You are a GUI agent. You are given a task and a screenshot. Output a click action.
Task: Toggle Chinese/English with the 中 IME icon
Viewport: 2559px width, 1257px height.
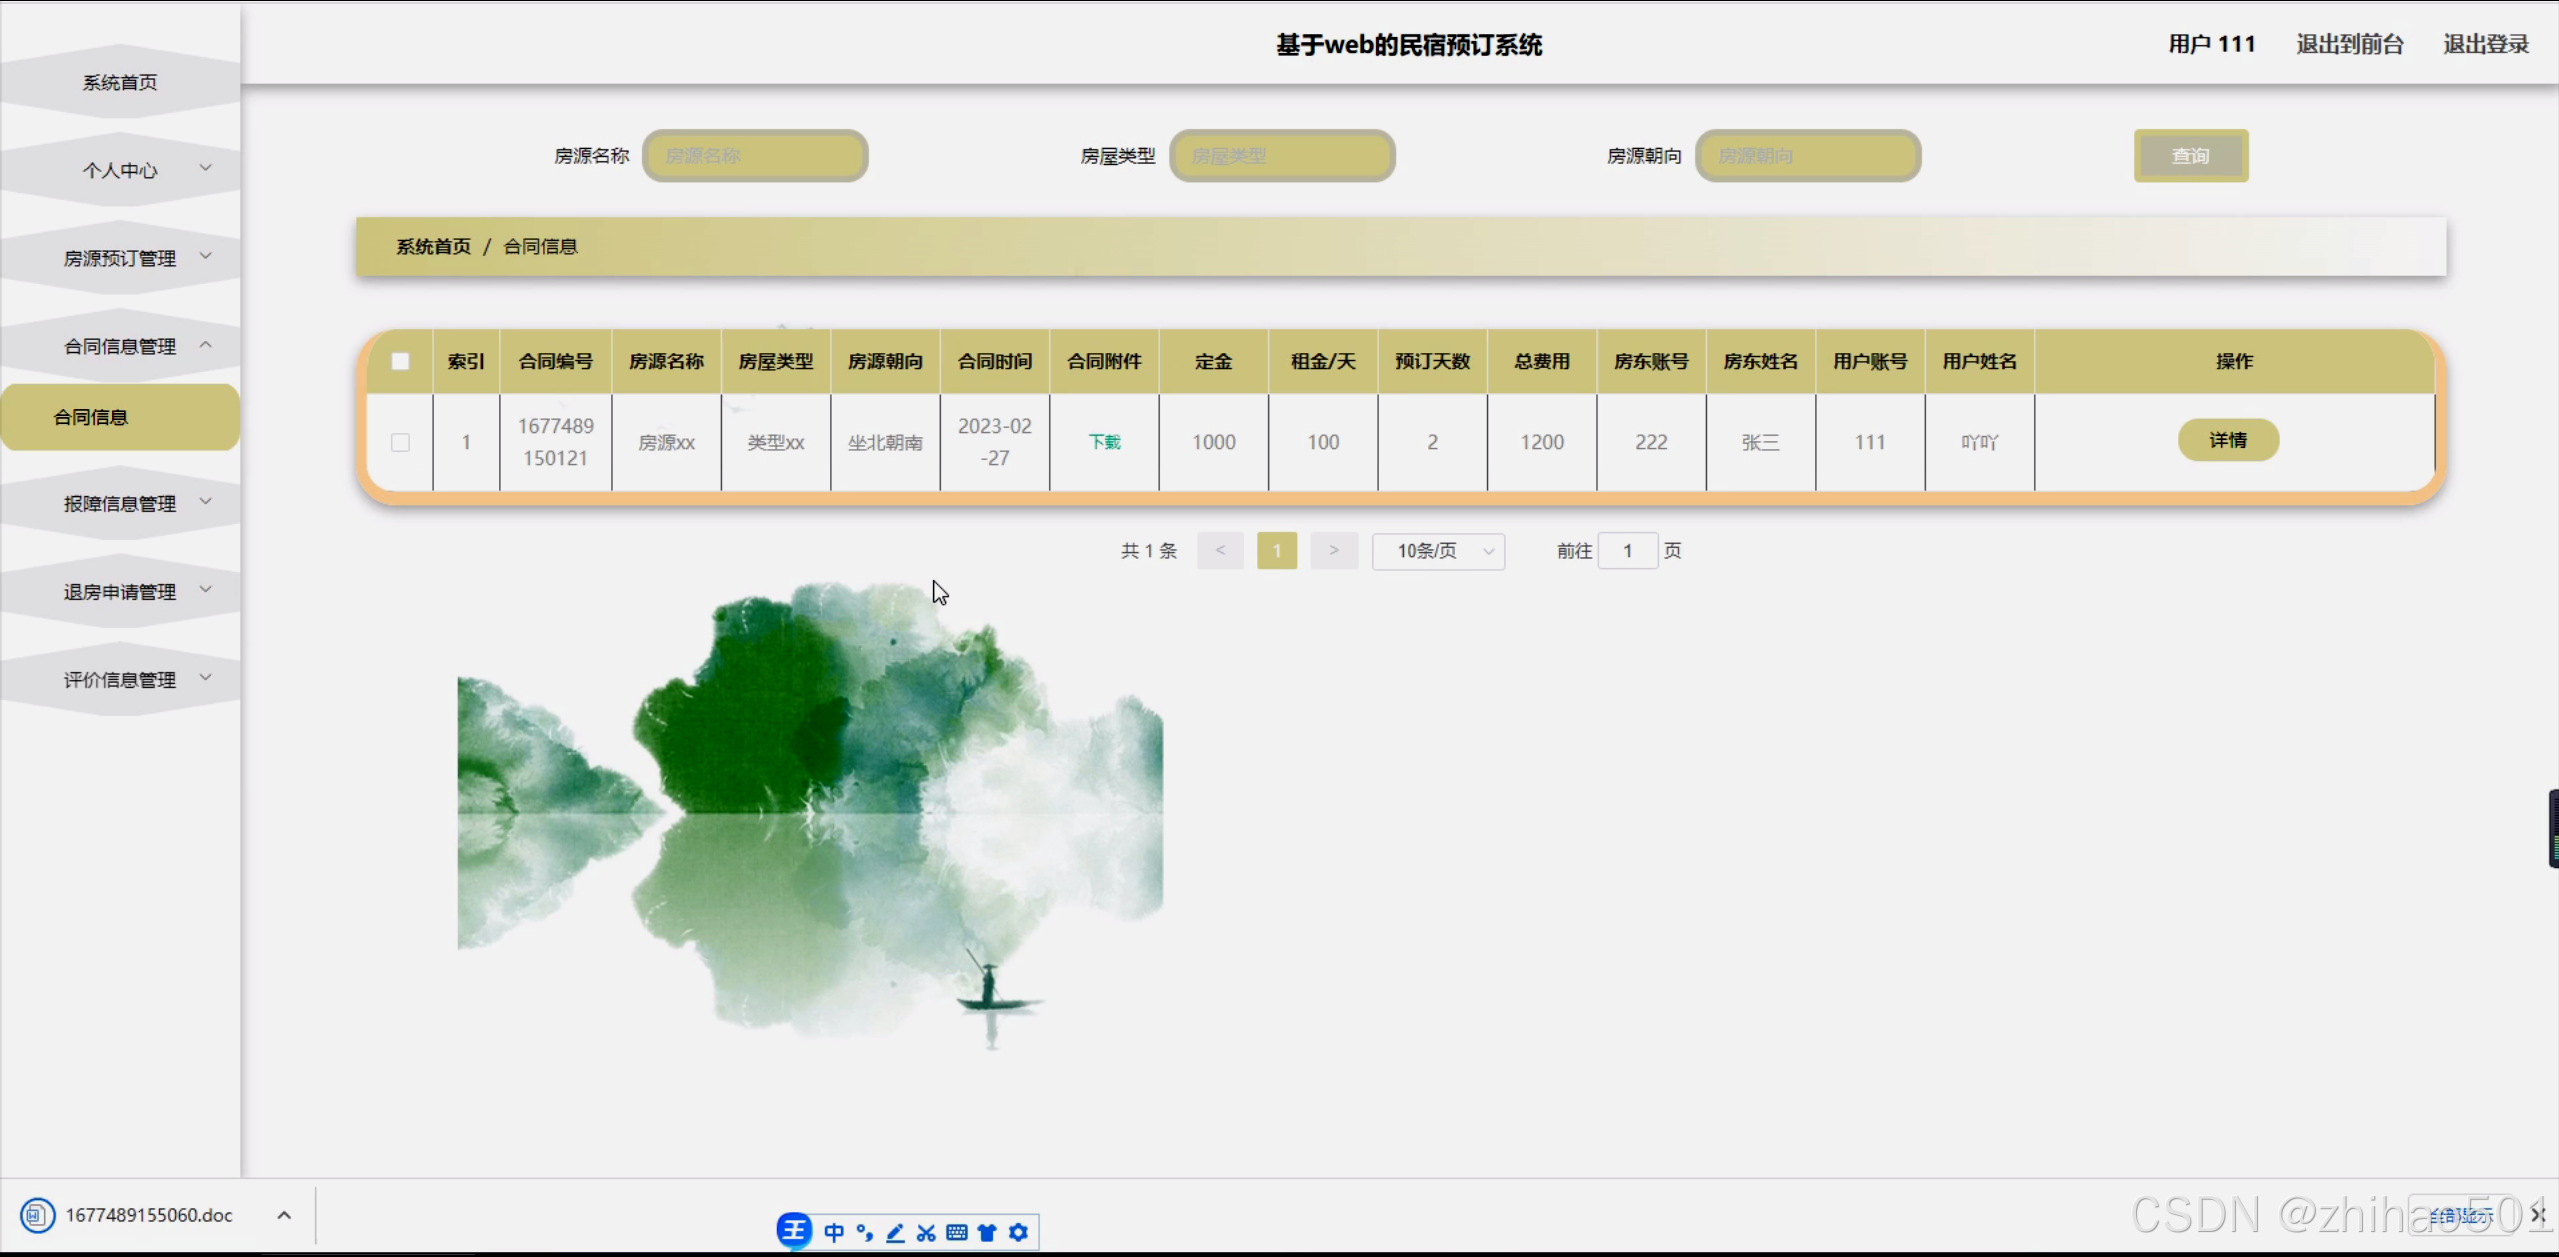point(835,1232)
